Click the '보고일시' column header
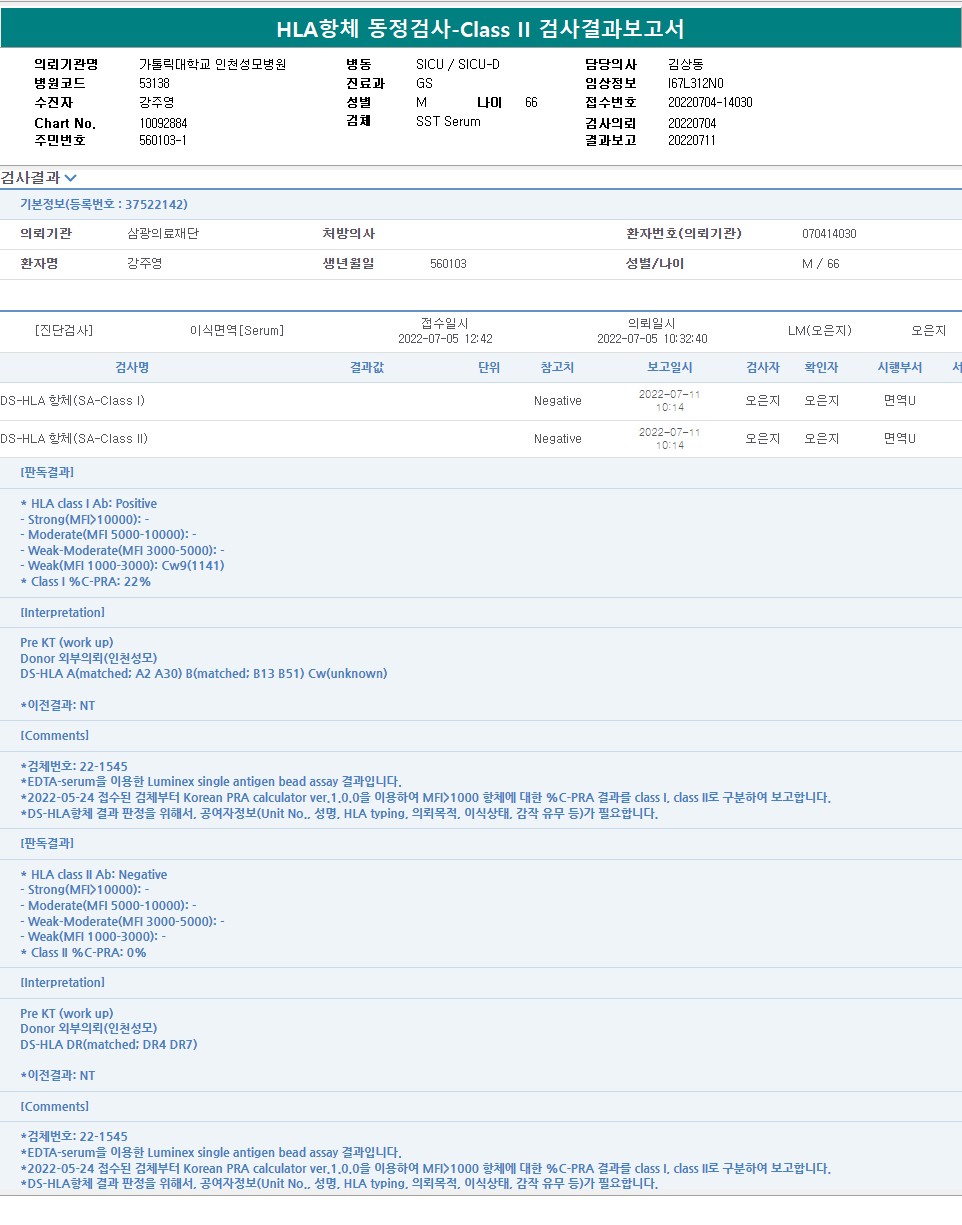Viewport: 962px width, 1225px height. pos(670,368)
